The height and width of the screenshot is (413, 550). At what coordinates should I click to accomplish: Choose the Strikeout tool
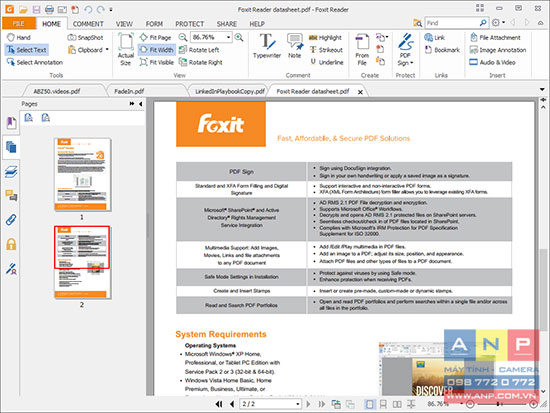(326, 50)
